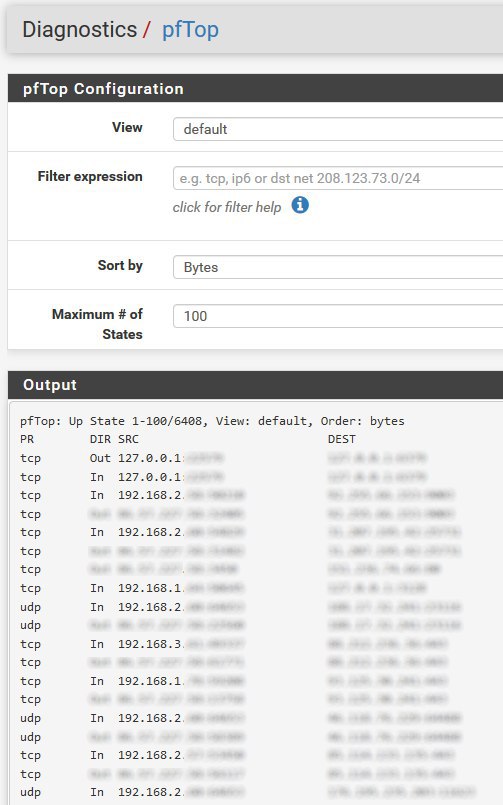Click the Filter expression field label
This screenshot has width=503, height=805.
pos(90,176)
